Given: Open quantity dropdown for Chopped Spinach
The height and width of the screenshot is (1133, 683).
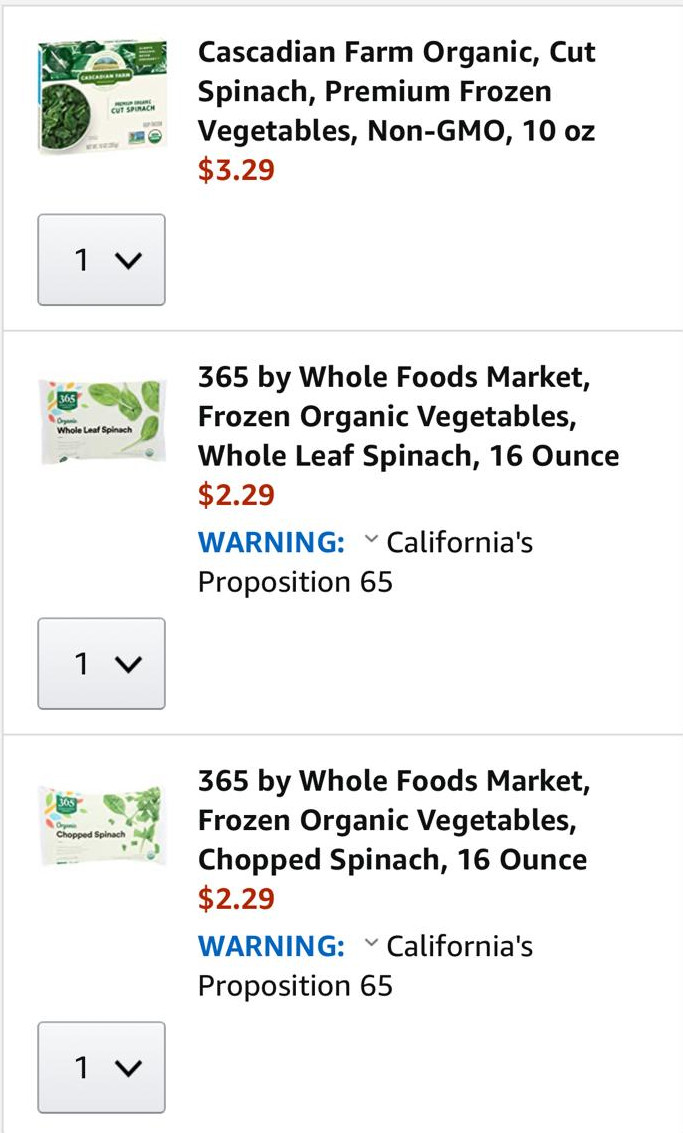Looking at the screenshot, I should pos(101,1068).
